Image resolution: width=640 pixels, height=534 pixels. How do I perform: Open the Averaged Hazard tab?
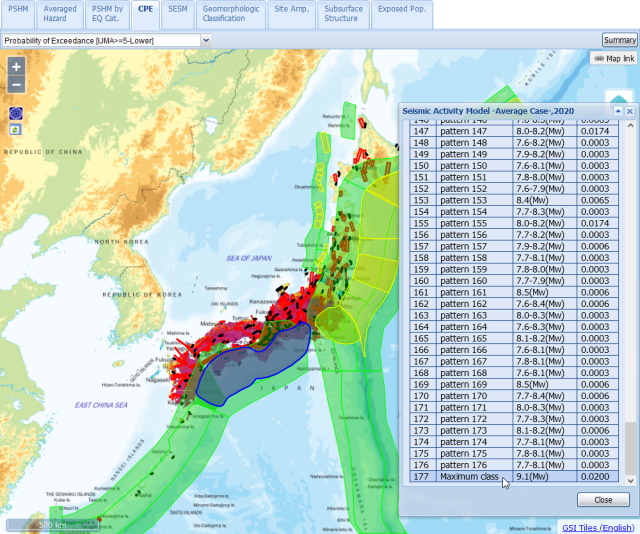click(x=60, y=13)
